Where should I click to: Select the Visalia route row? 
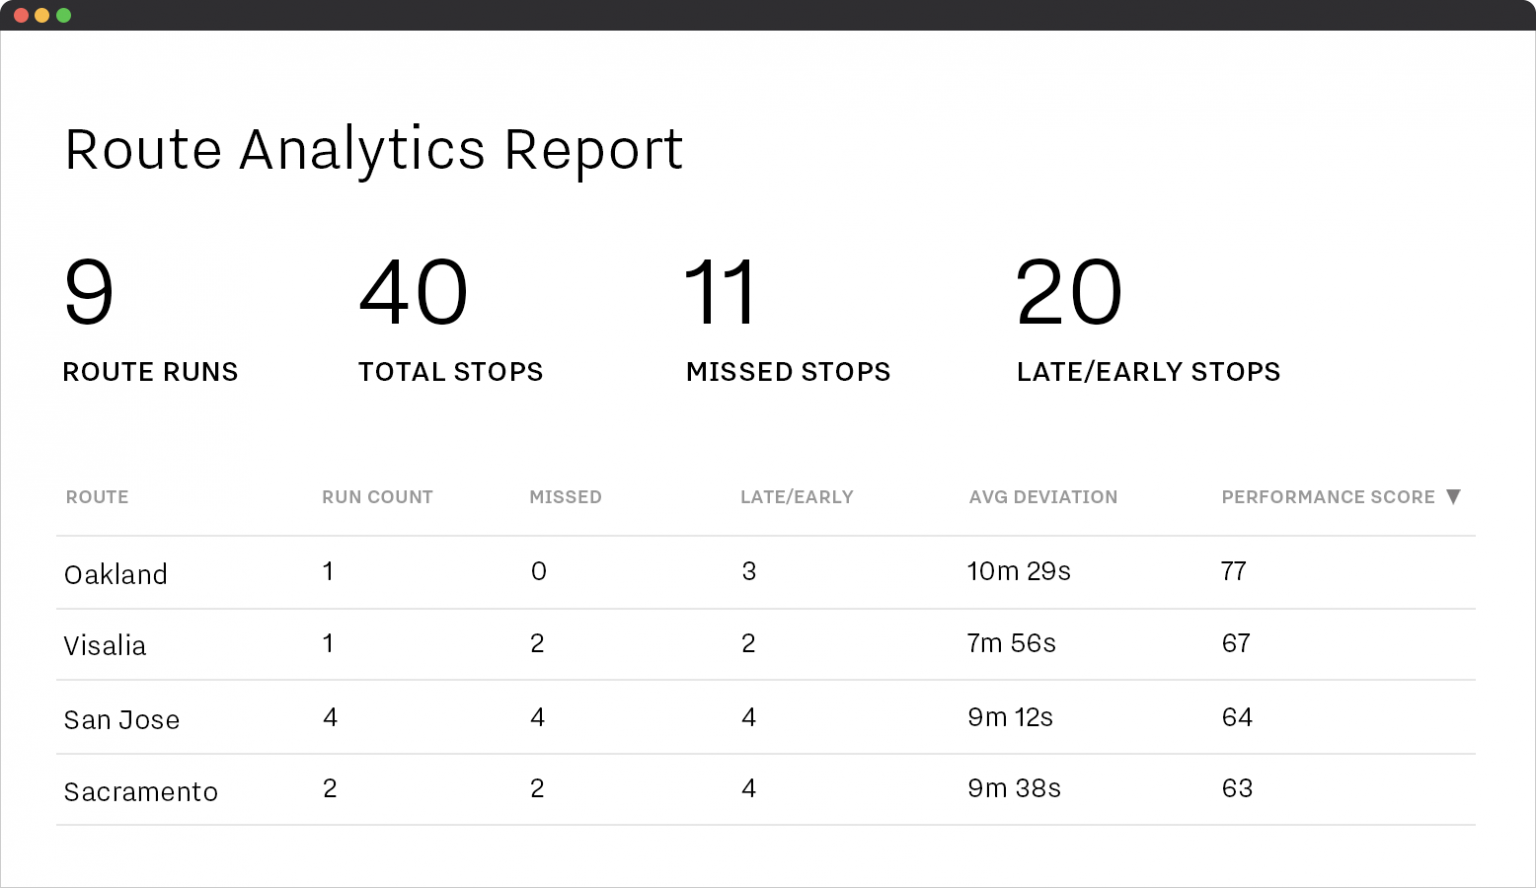tap(105, 645)
